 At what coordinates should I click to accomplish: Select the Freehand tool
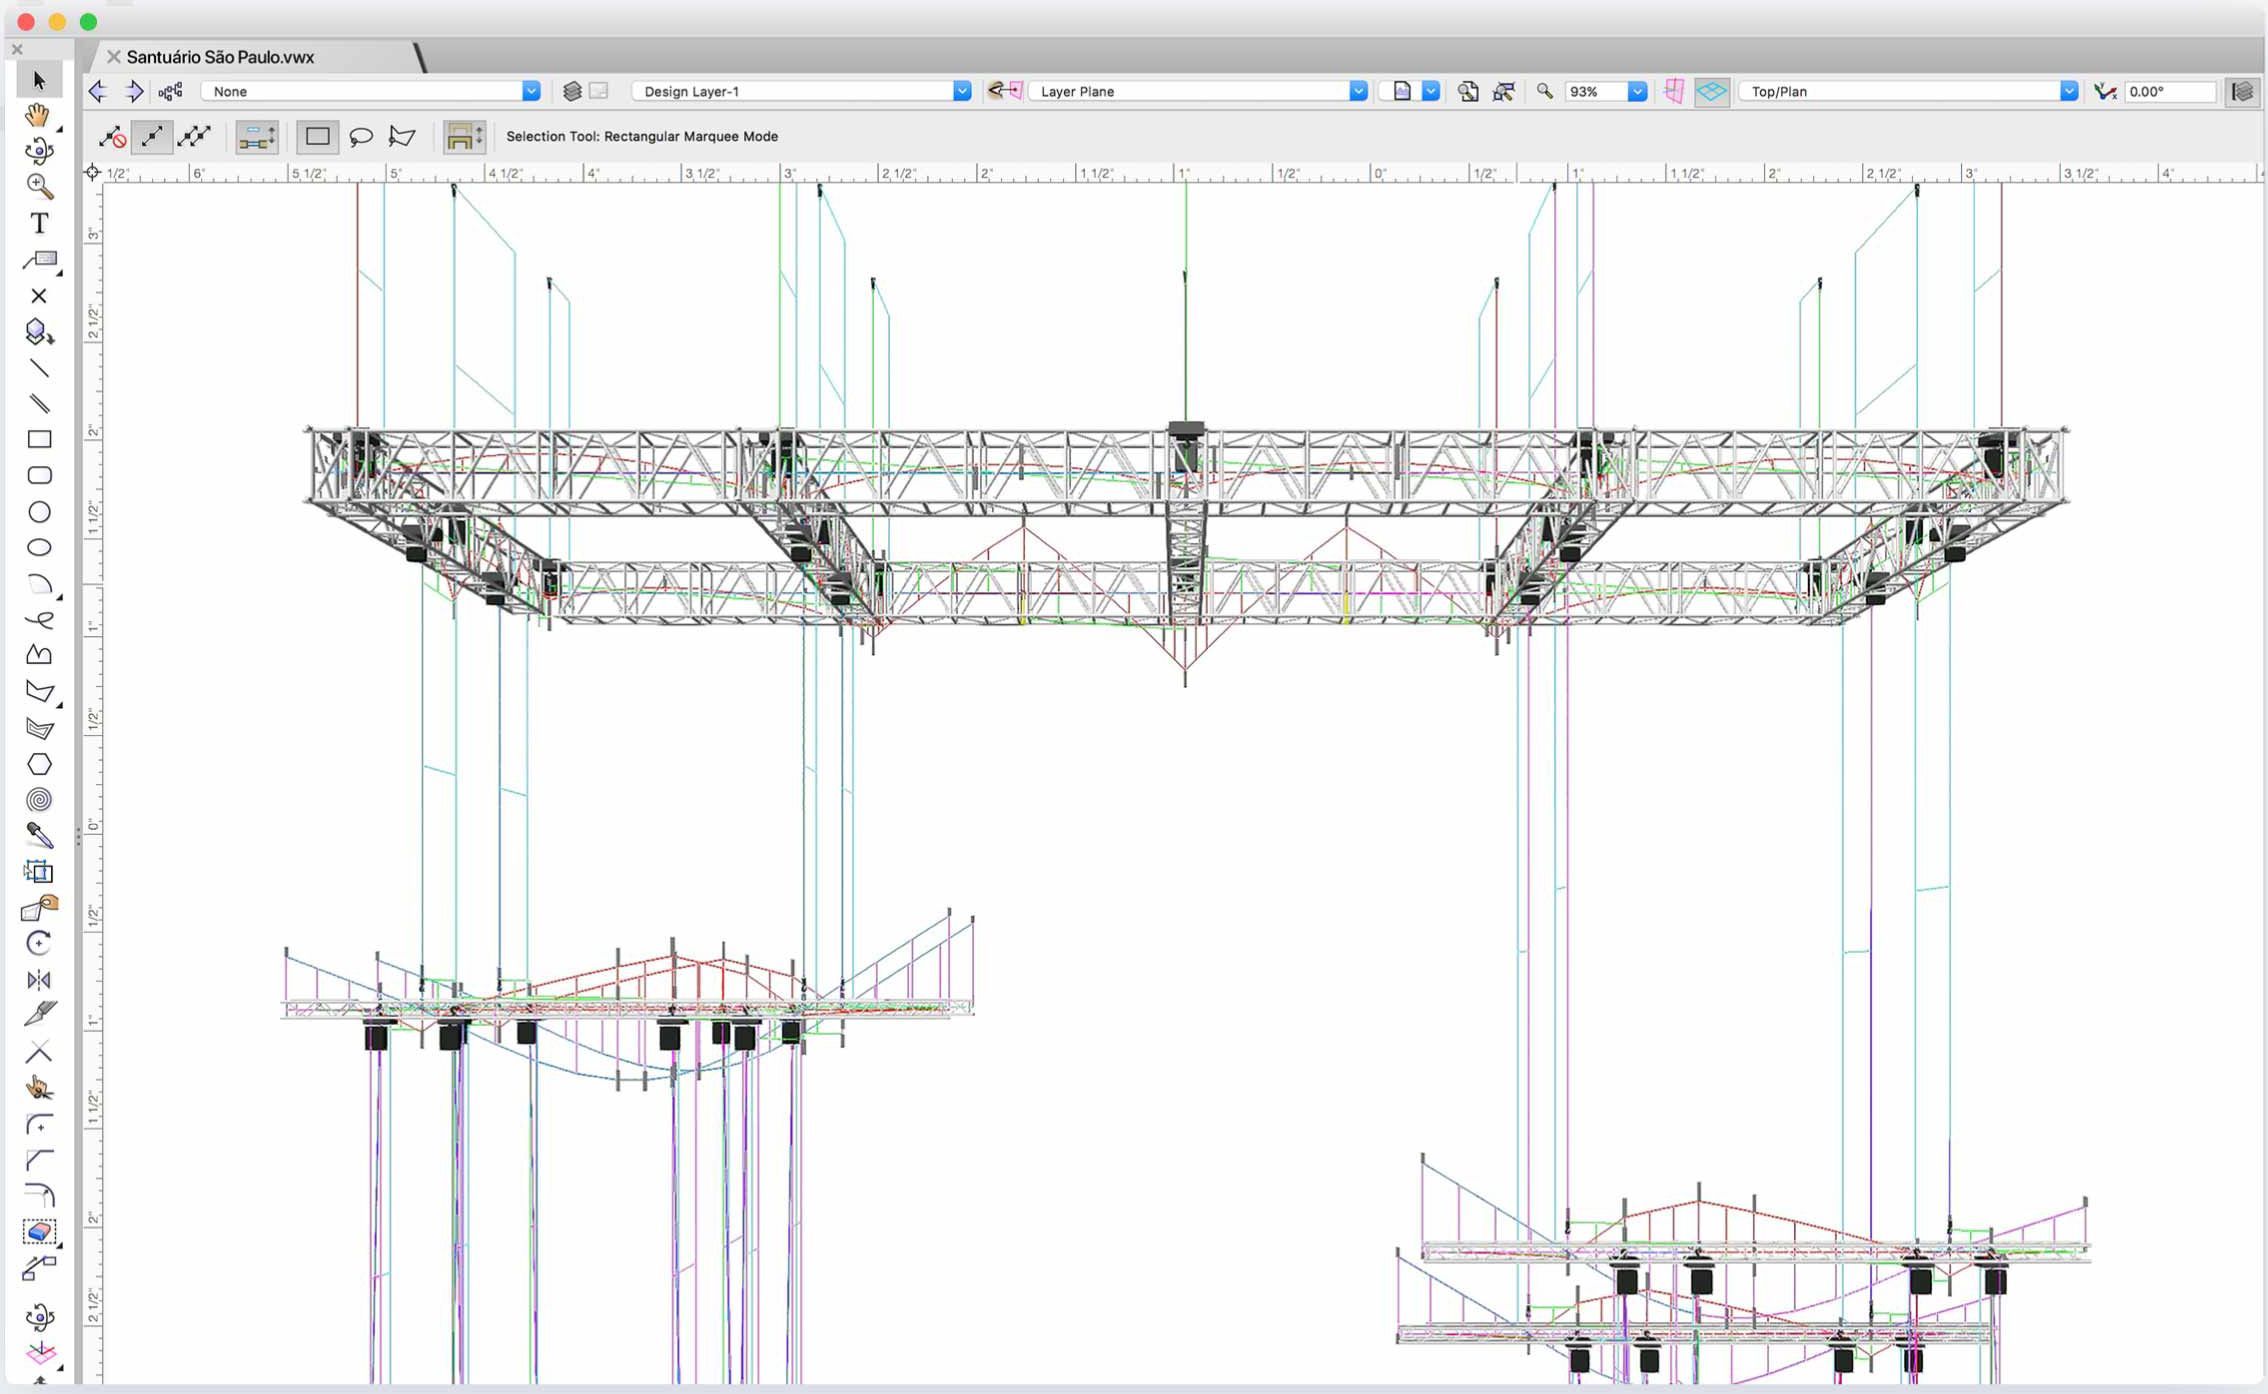[x=39, y=620]
